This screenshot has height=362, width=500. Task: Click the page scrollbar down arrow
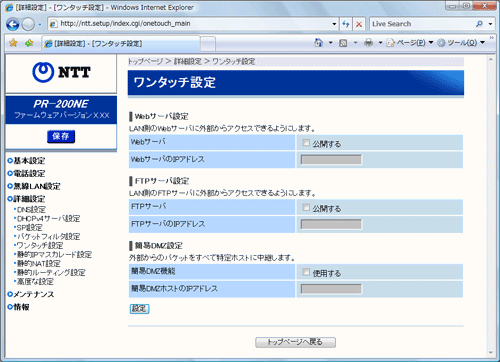[491, 352]
